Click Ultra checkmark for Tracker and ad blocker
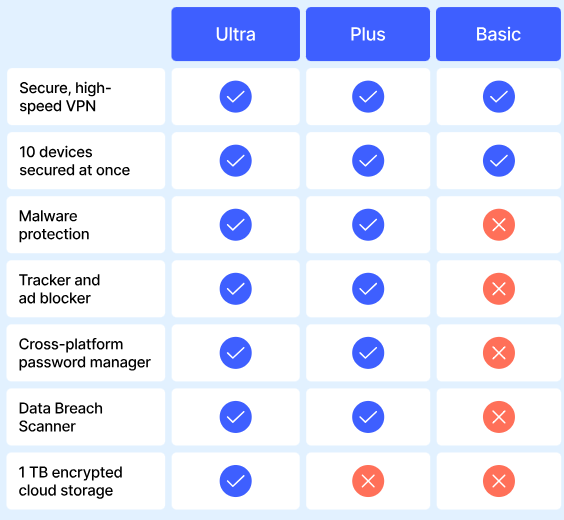 point(236,289)
